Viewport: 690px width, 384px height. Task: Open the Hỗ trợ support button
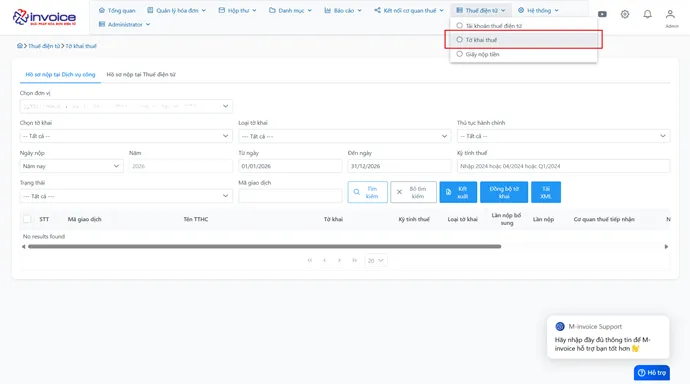652,373
